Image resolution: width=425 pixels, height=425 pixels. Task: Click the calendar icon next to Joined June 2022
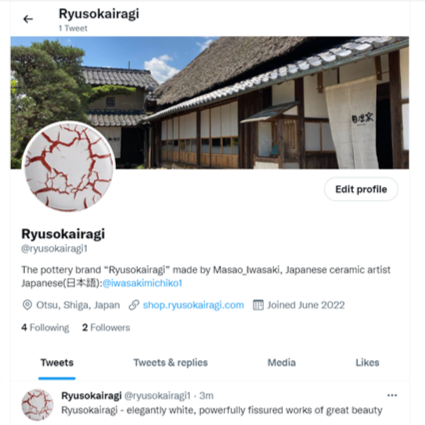point(258,305)
